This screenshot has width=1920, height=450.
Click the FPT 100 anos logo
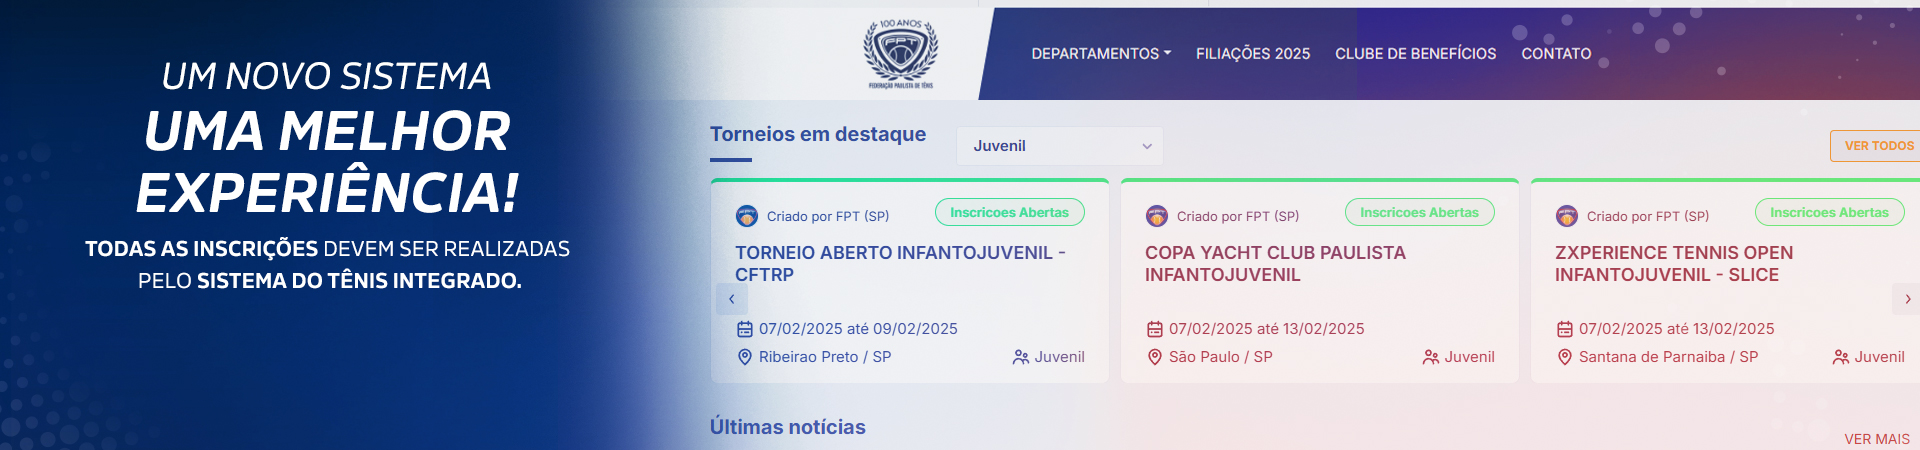pyautogui.click(x=900, y=54)
